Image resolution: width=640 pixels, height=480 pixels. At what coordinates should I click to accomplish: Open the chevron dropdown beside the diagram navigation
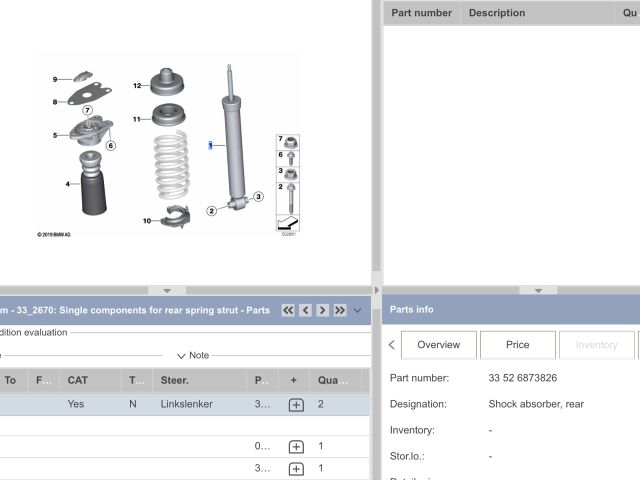point(358,310)
